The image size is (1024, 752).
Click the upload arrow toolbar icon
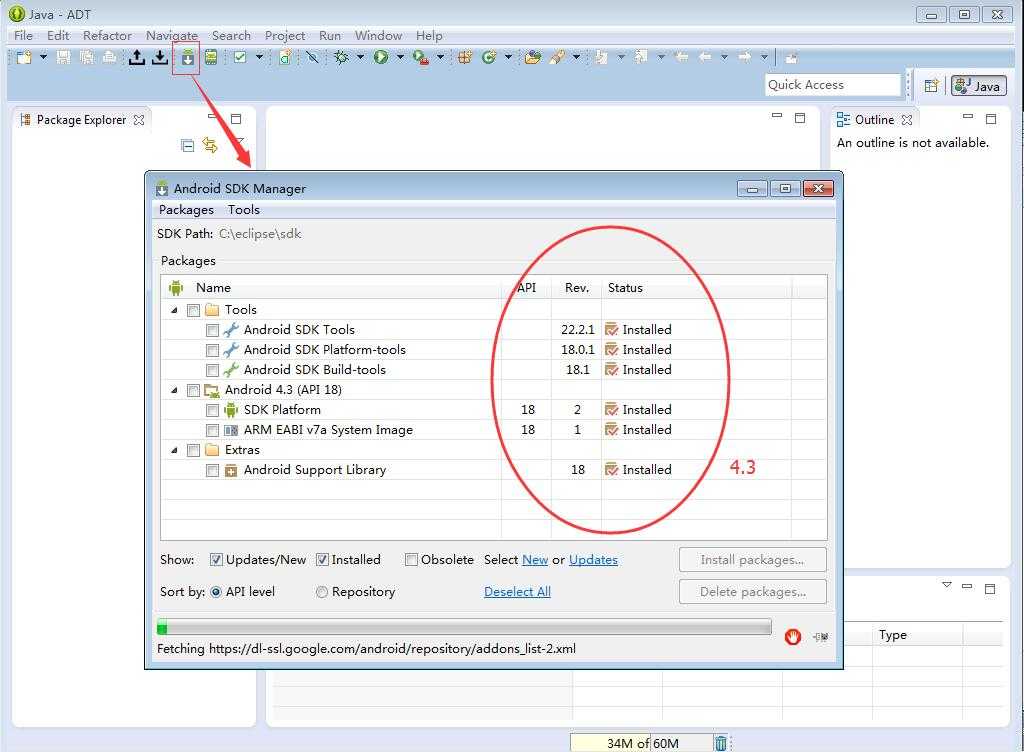[x=136, y=57]
